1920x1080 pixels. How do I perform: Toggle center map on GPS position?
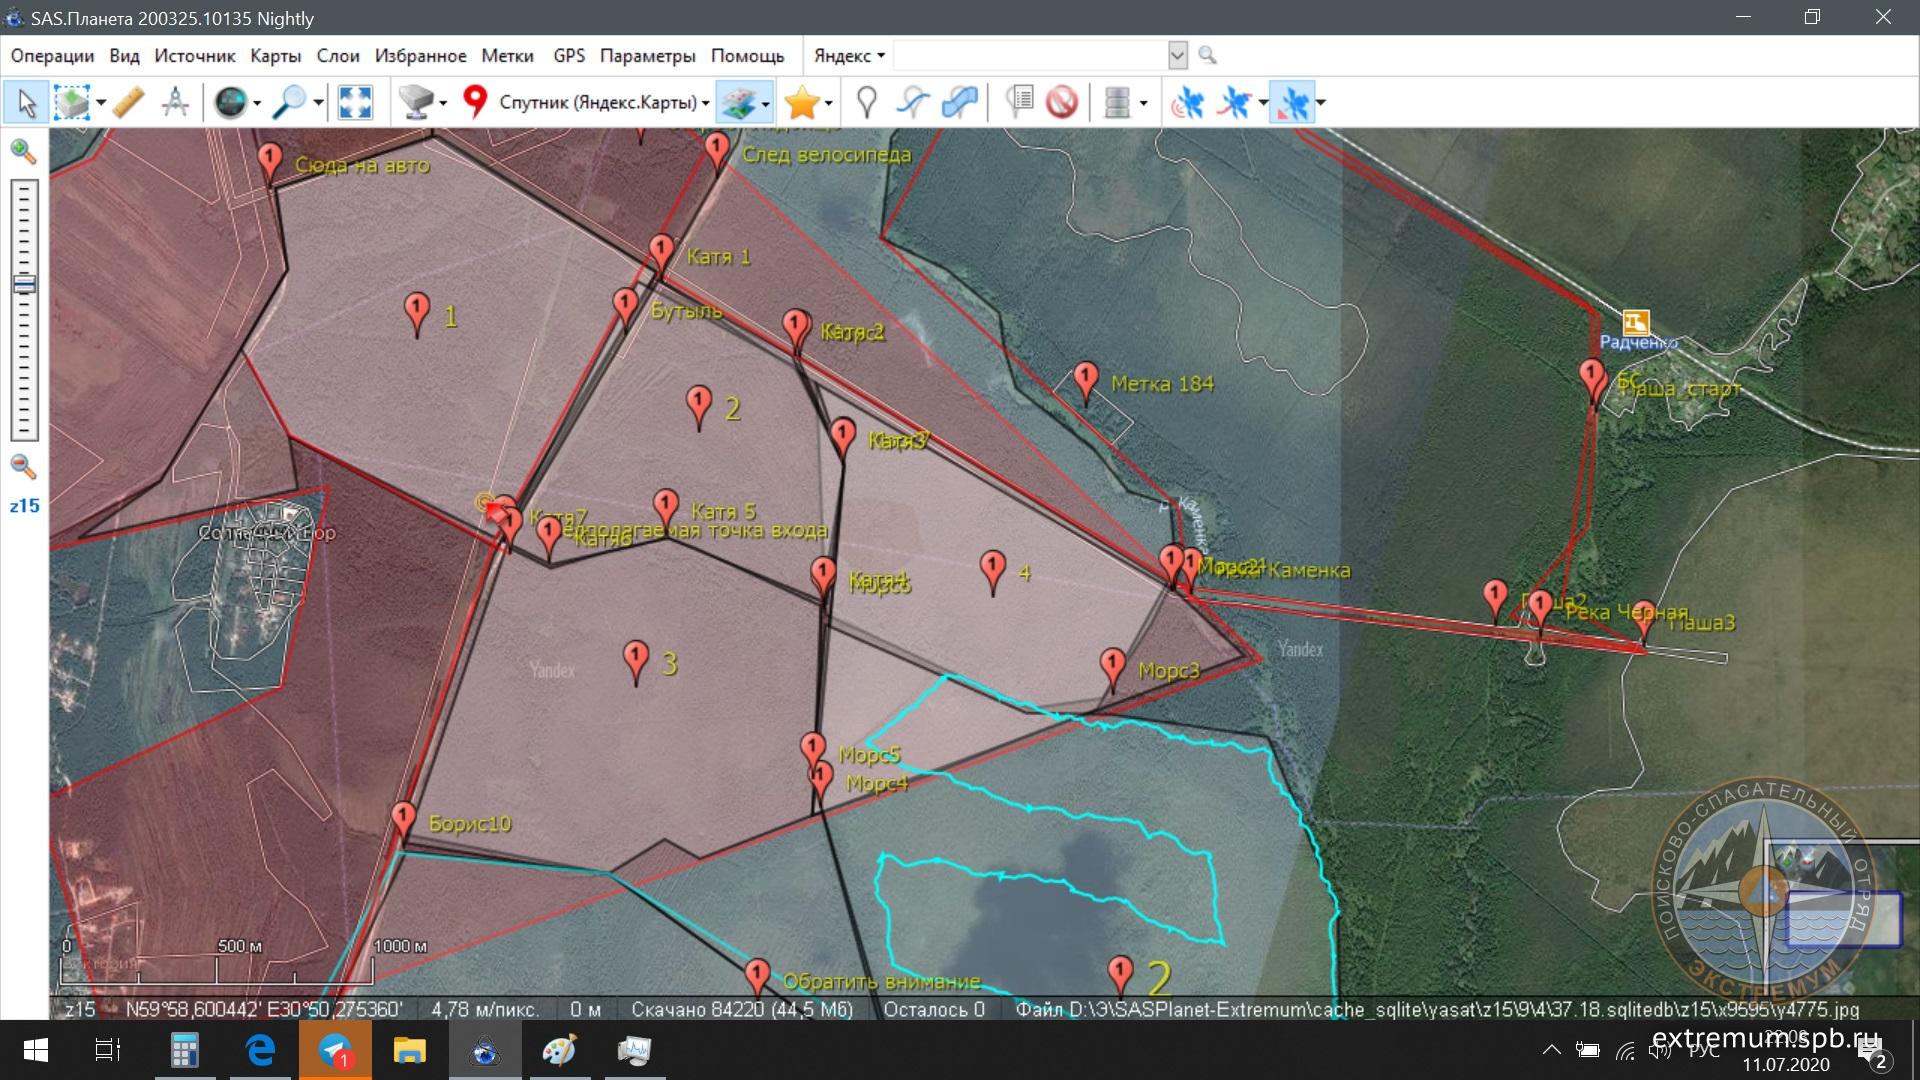(x=1292, y=102)
